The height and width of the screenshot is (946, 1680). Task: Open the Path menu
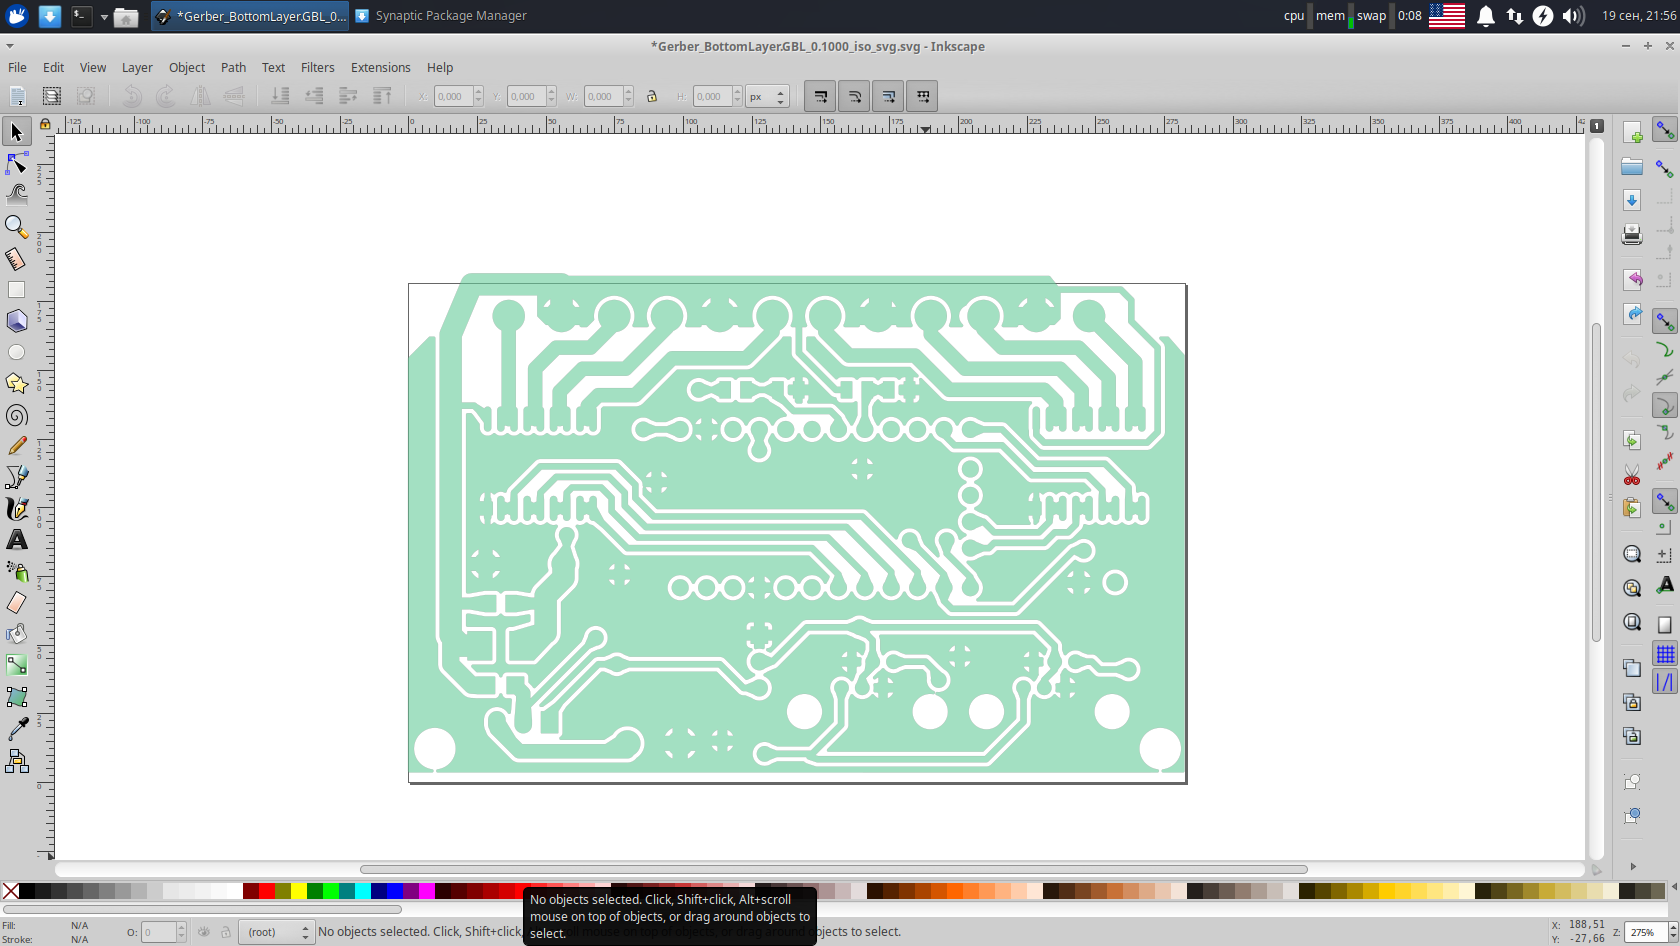pos(233,68)
